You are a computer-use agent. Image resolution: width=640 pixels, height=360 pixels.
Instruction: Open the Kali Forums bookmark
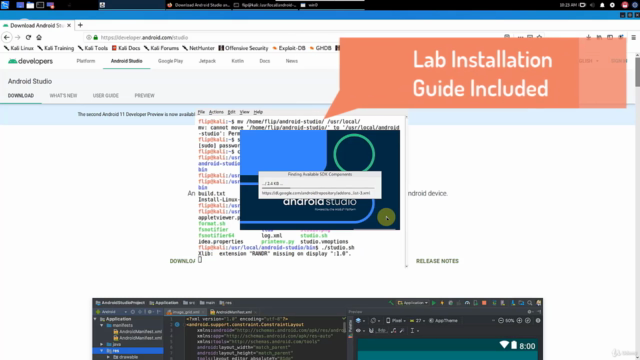[x=161, y=48]
